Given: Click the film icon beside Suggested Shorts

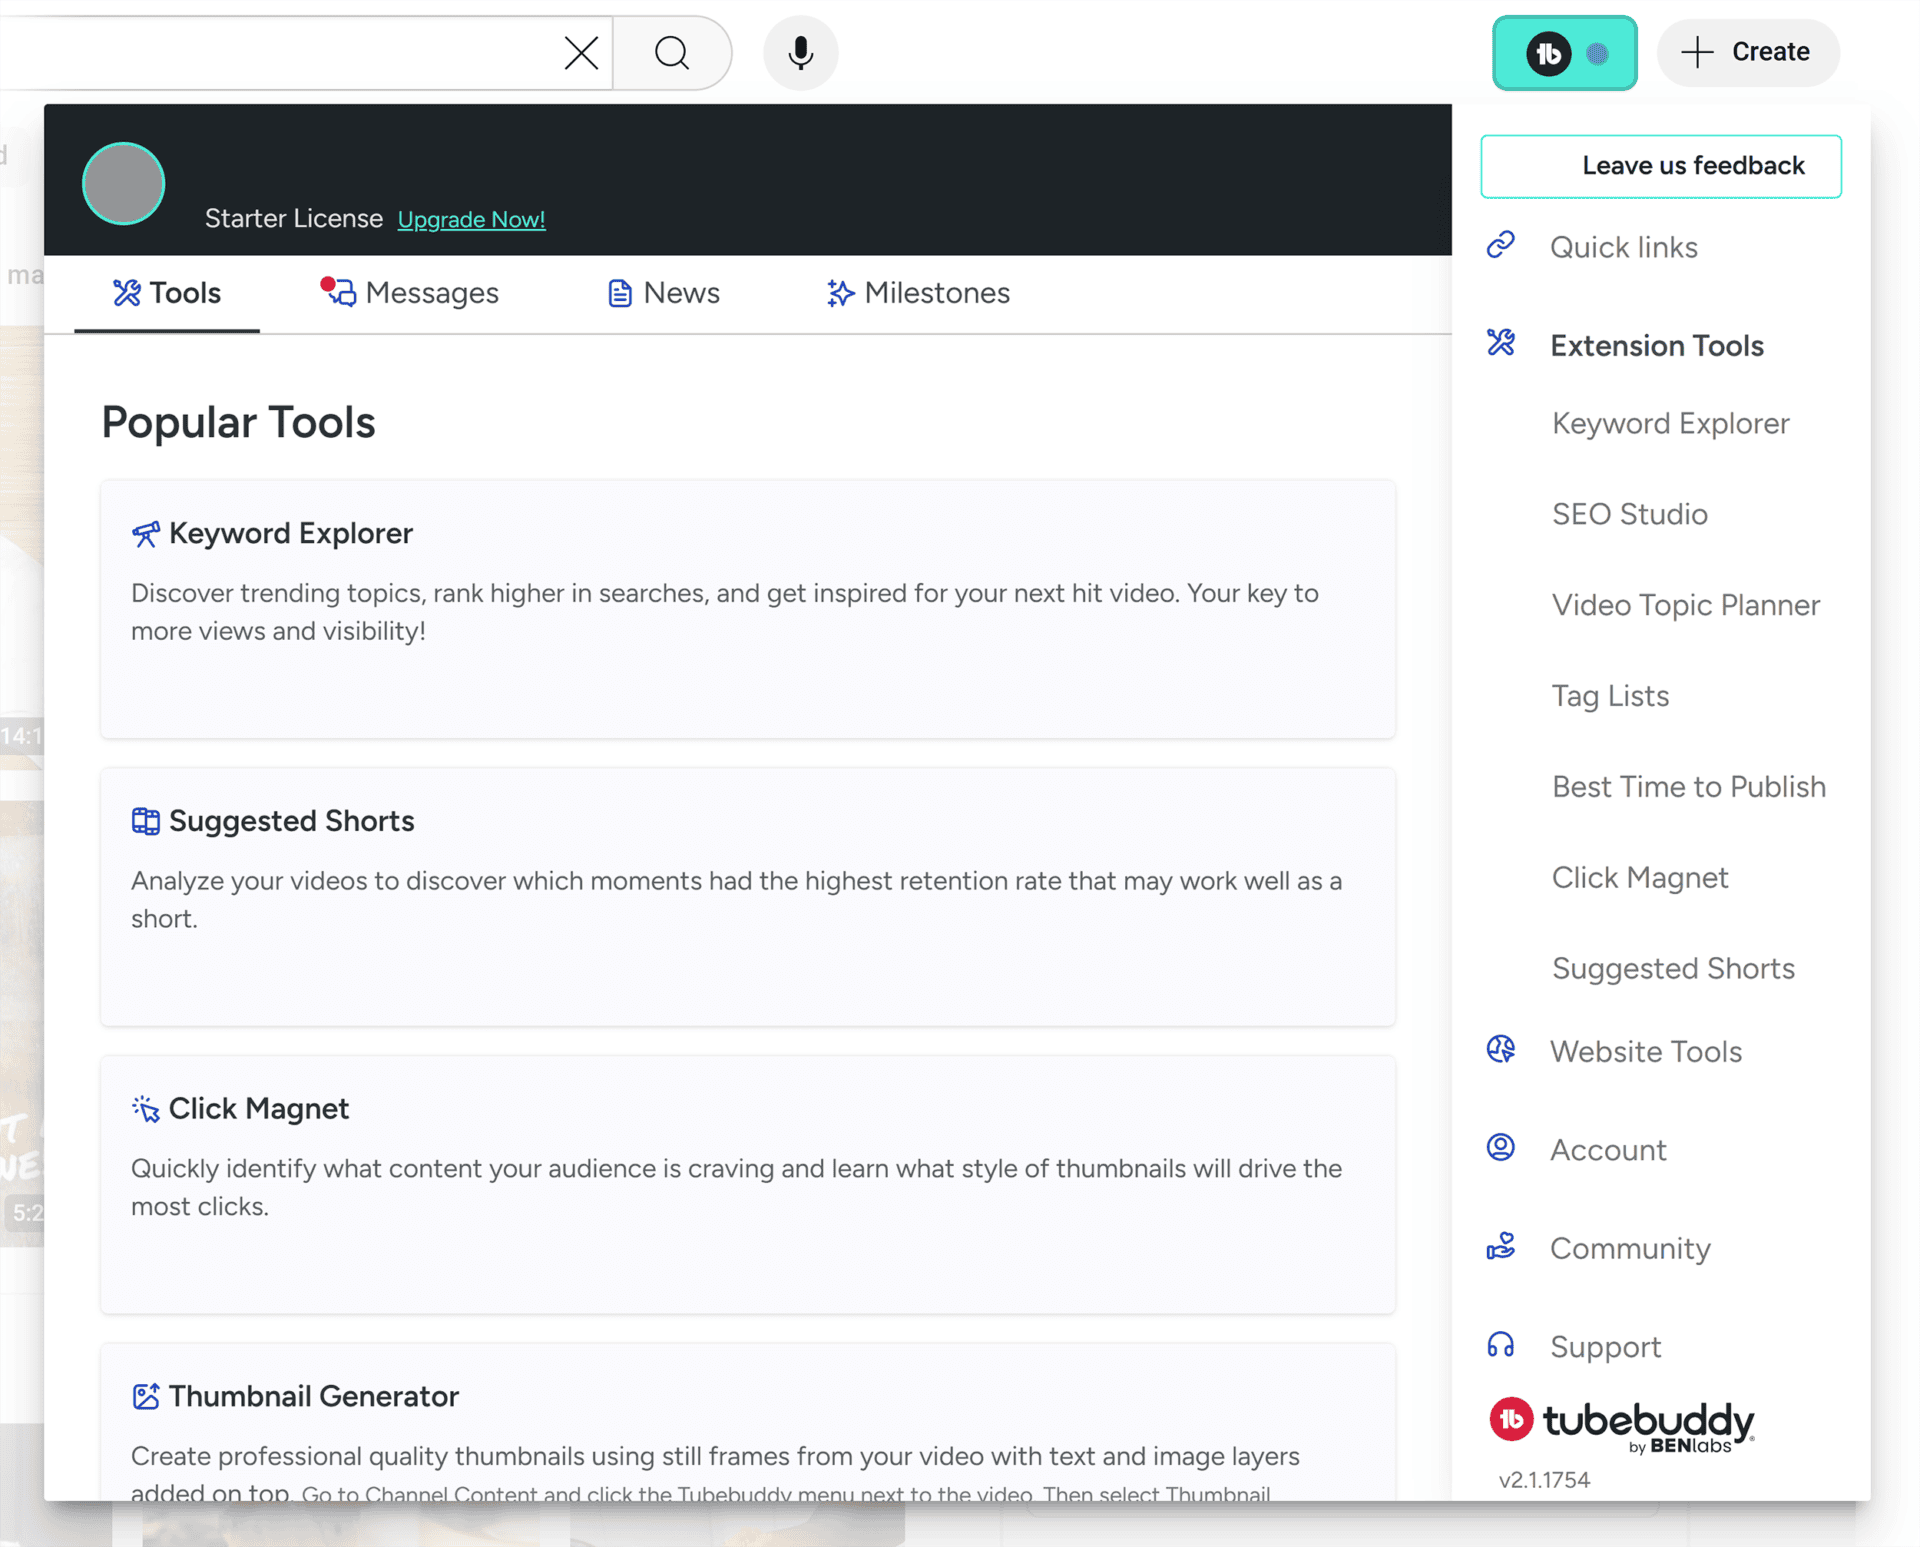Looking at the screenshot, I should (x=146, y=821).
